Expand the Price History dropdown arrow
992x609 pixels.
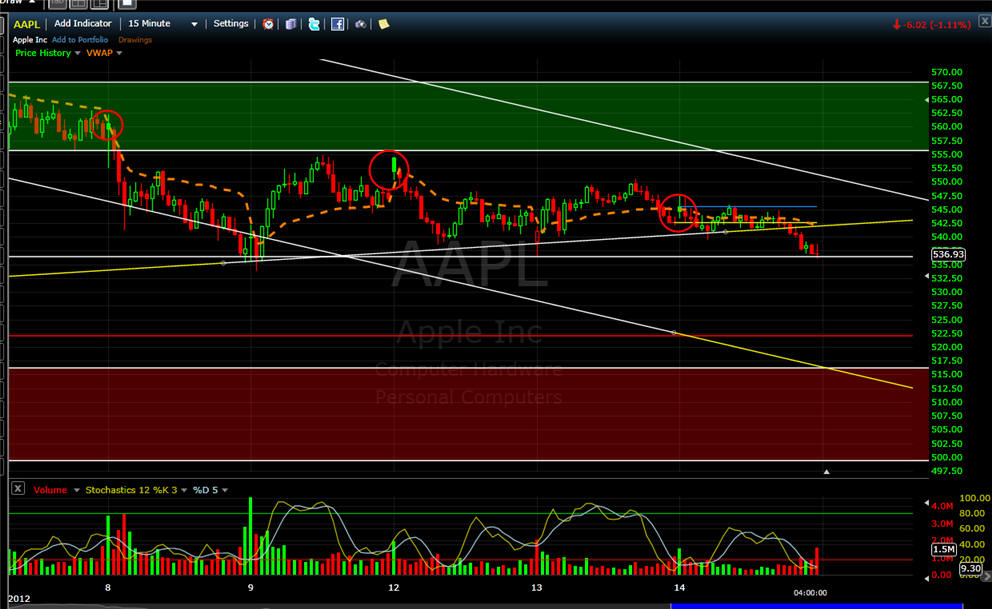pyautogui.click(x=78, y=53)
